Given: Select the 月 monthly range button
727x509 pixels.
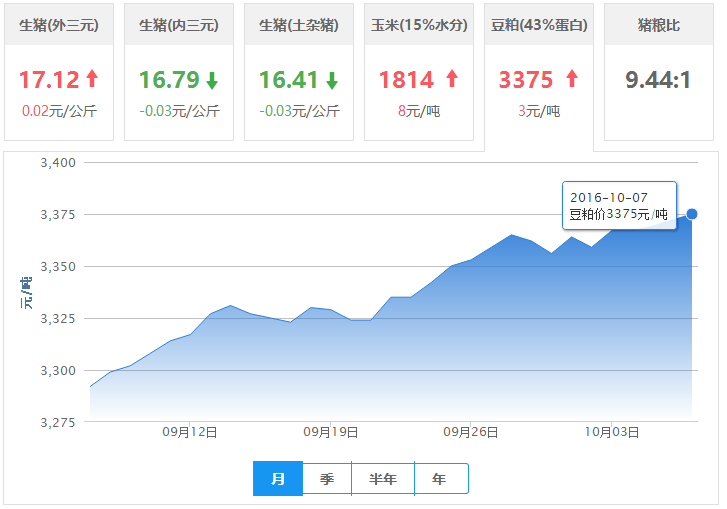Looking at the screenshot, I should click(x=278, y=478).
